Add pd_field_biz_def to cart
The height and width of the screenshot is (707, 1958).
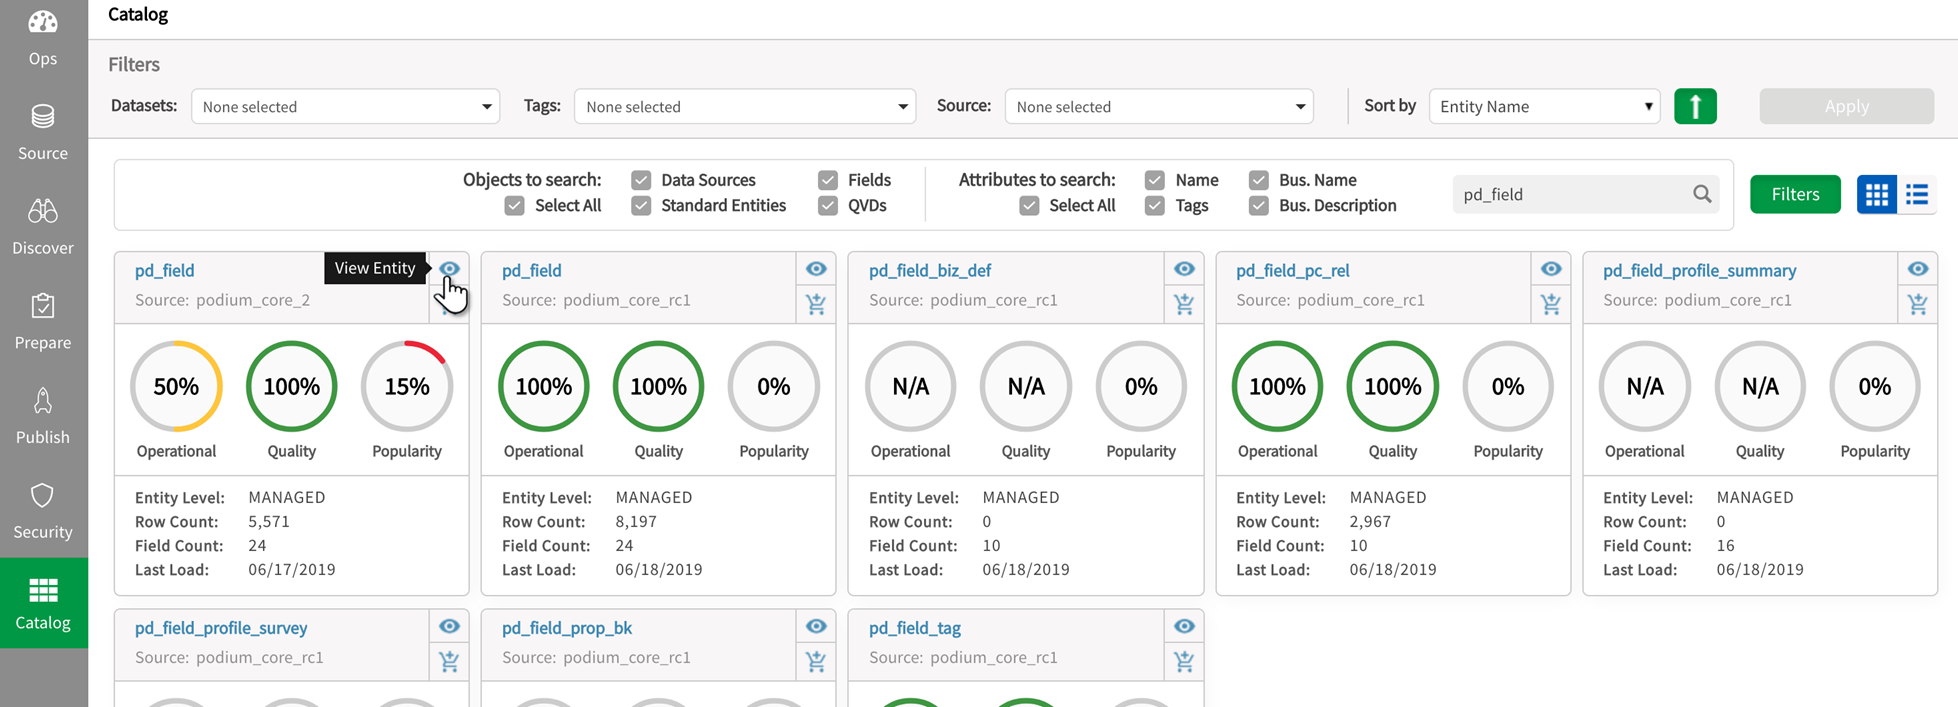[x=1184, y=304]
